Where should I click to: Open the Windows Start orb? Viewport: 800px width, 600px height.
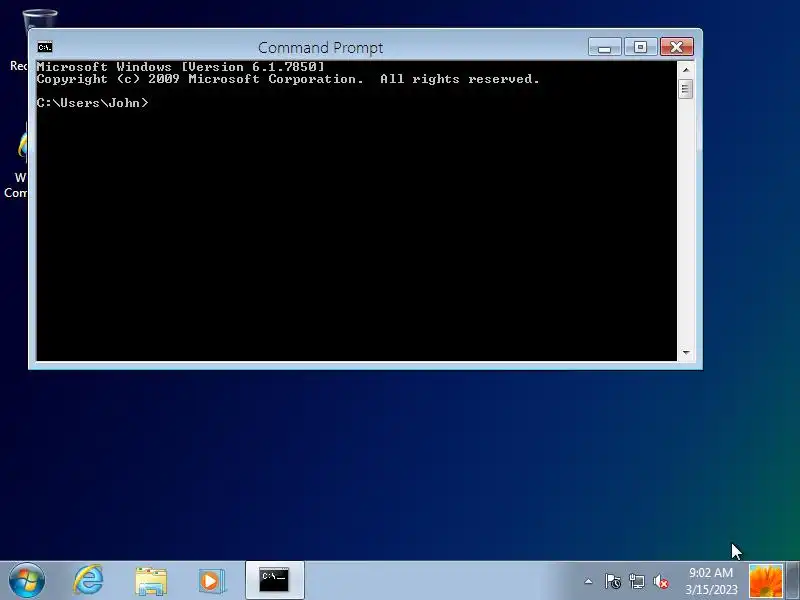click(x=27, y=581)
